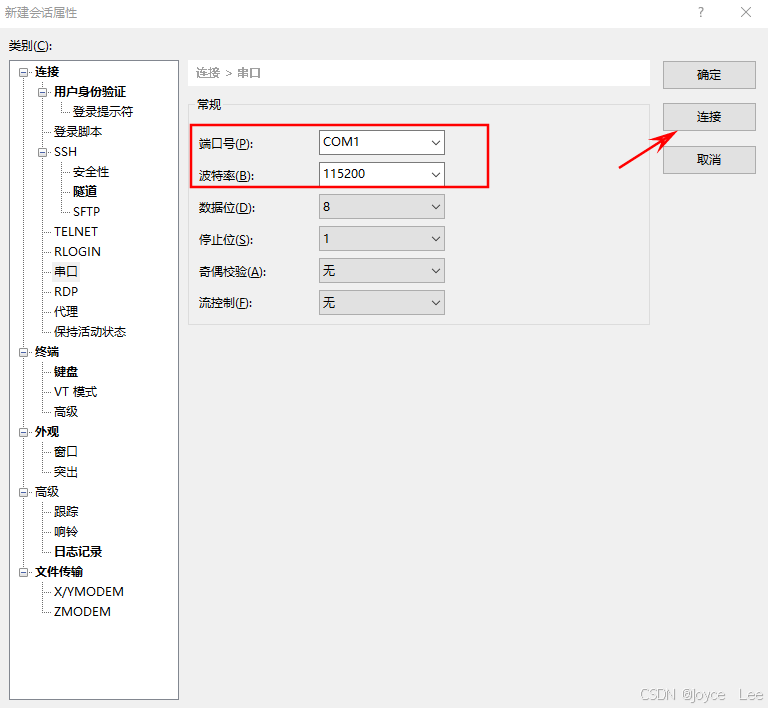Viewport: 768px width, 708px height.
Task: Click the 连接 button on the right
Action: click(x=709, y=117)
